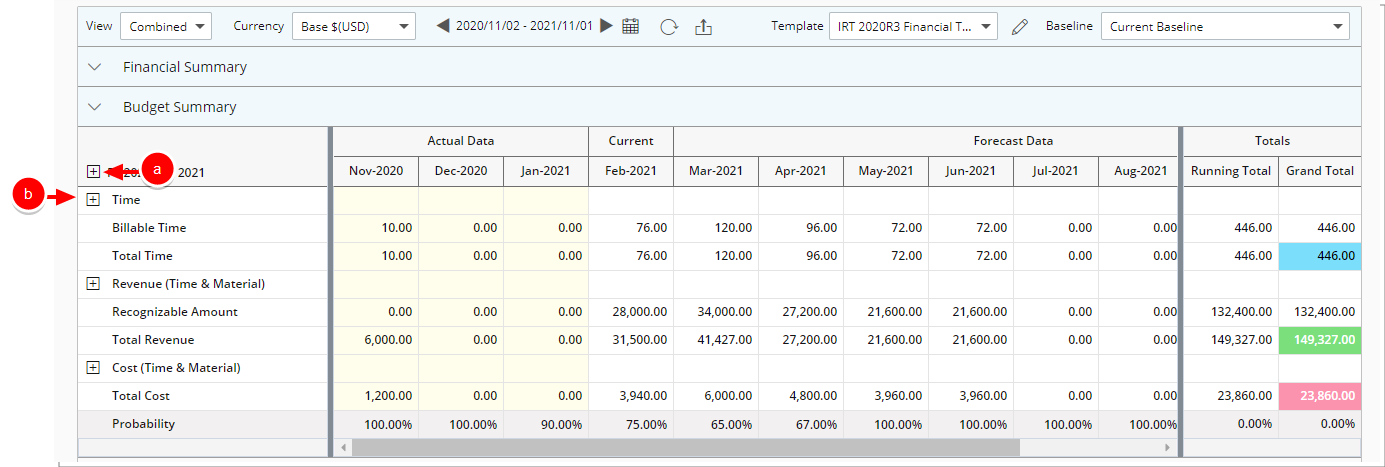
Task: Go to the next date range arrow
Action: [x=606, y=26]
